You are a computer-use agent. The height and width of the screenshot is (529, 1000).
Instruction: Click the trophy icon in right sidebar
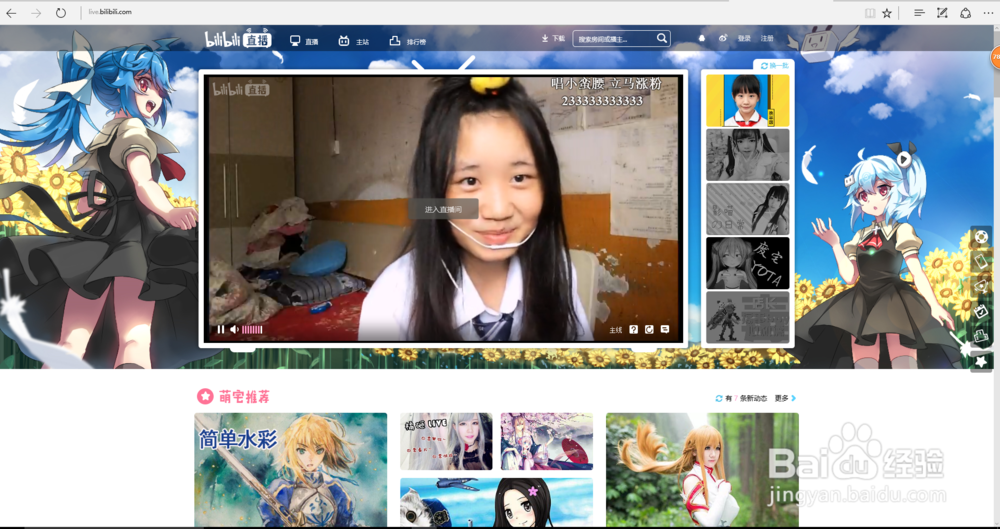point(981,286)
